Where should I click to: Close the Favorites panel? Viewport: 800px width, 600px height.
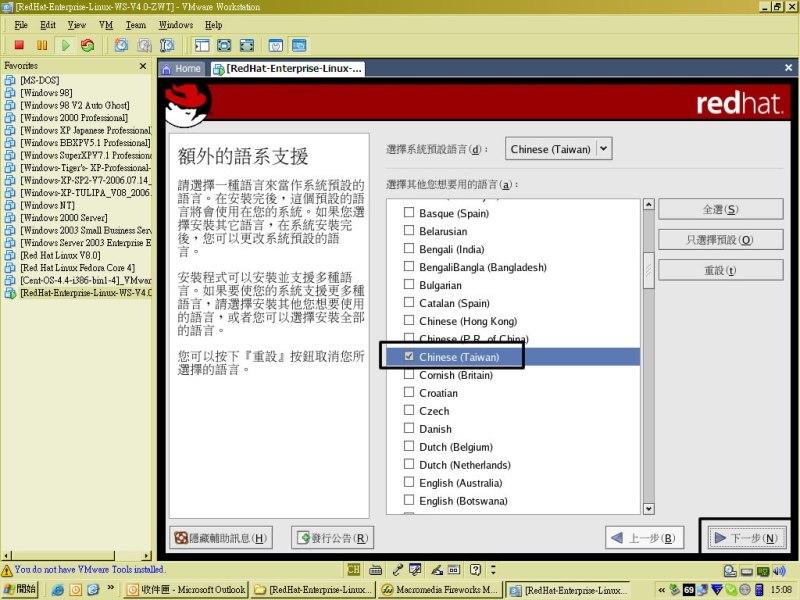[143, 66]
